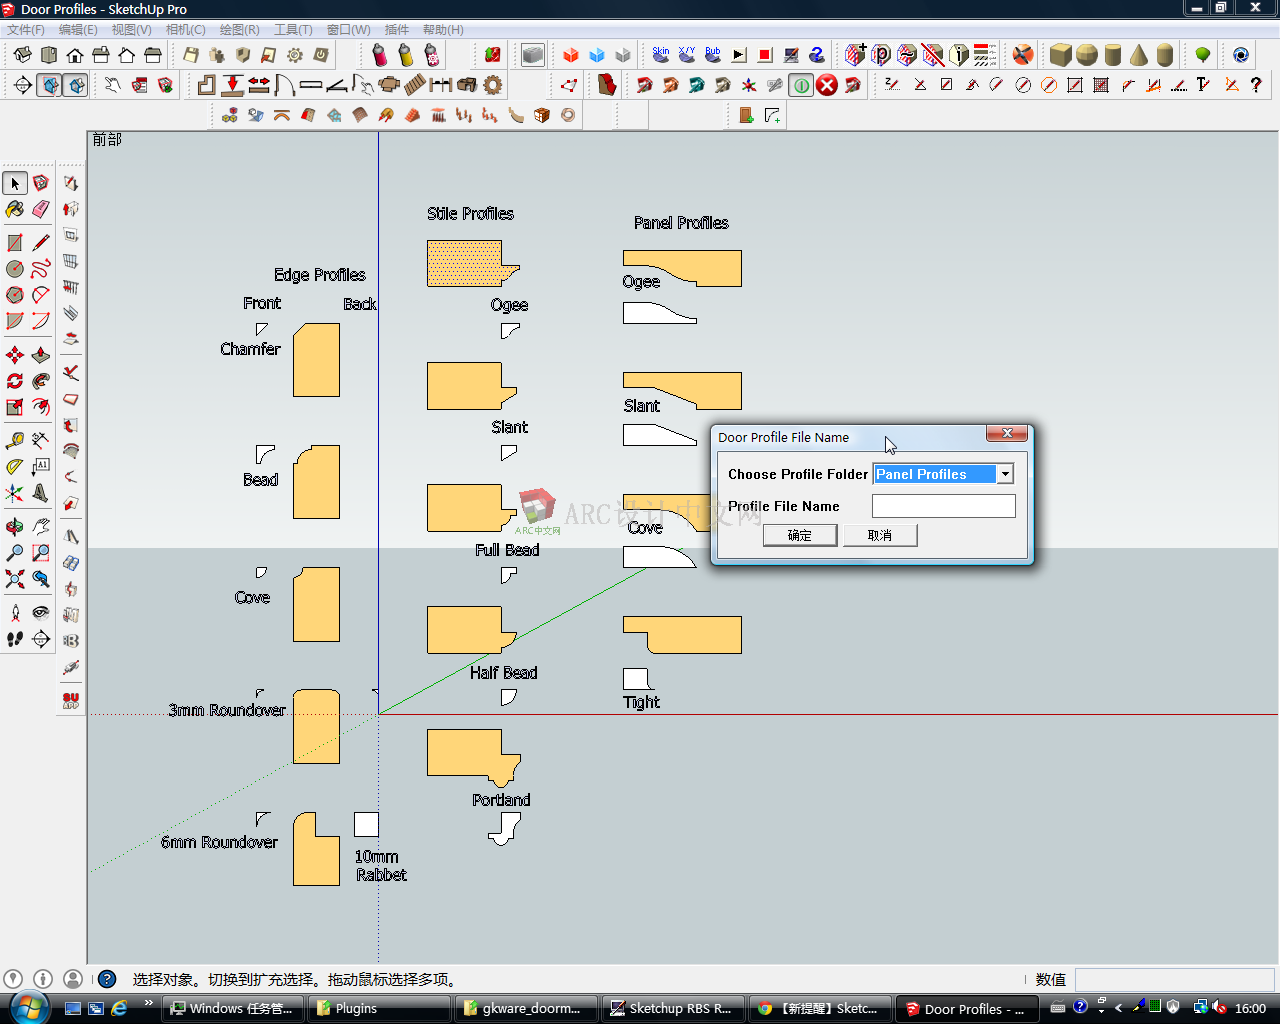
Task: Choose the Rotate tool
Action: (x=14, y=381)
